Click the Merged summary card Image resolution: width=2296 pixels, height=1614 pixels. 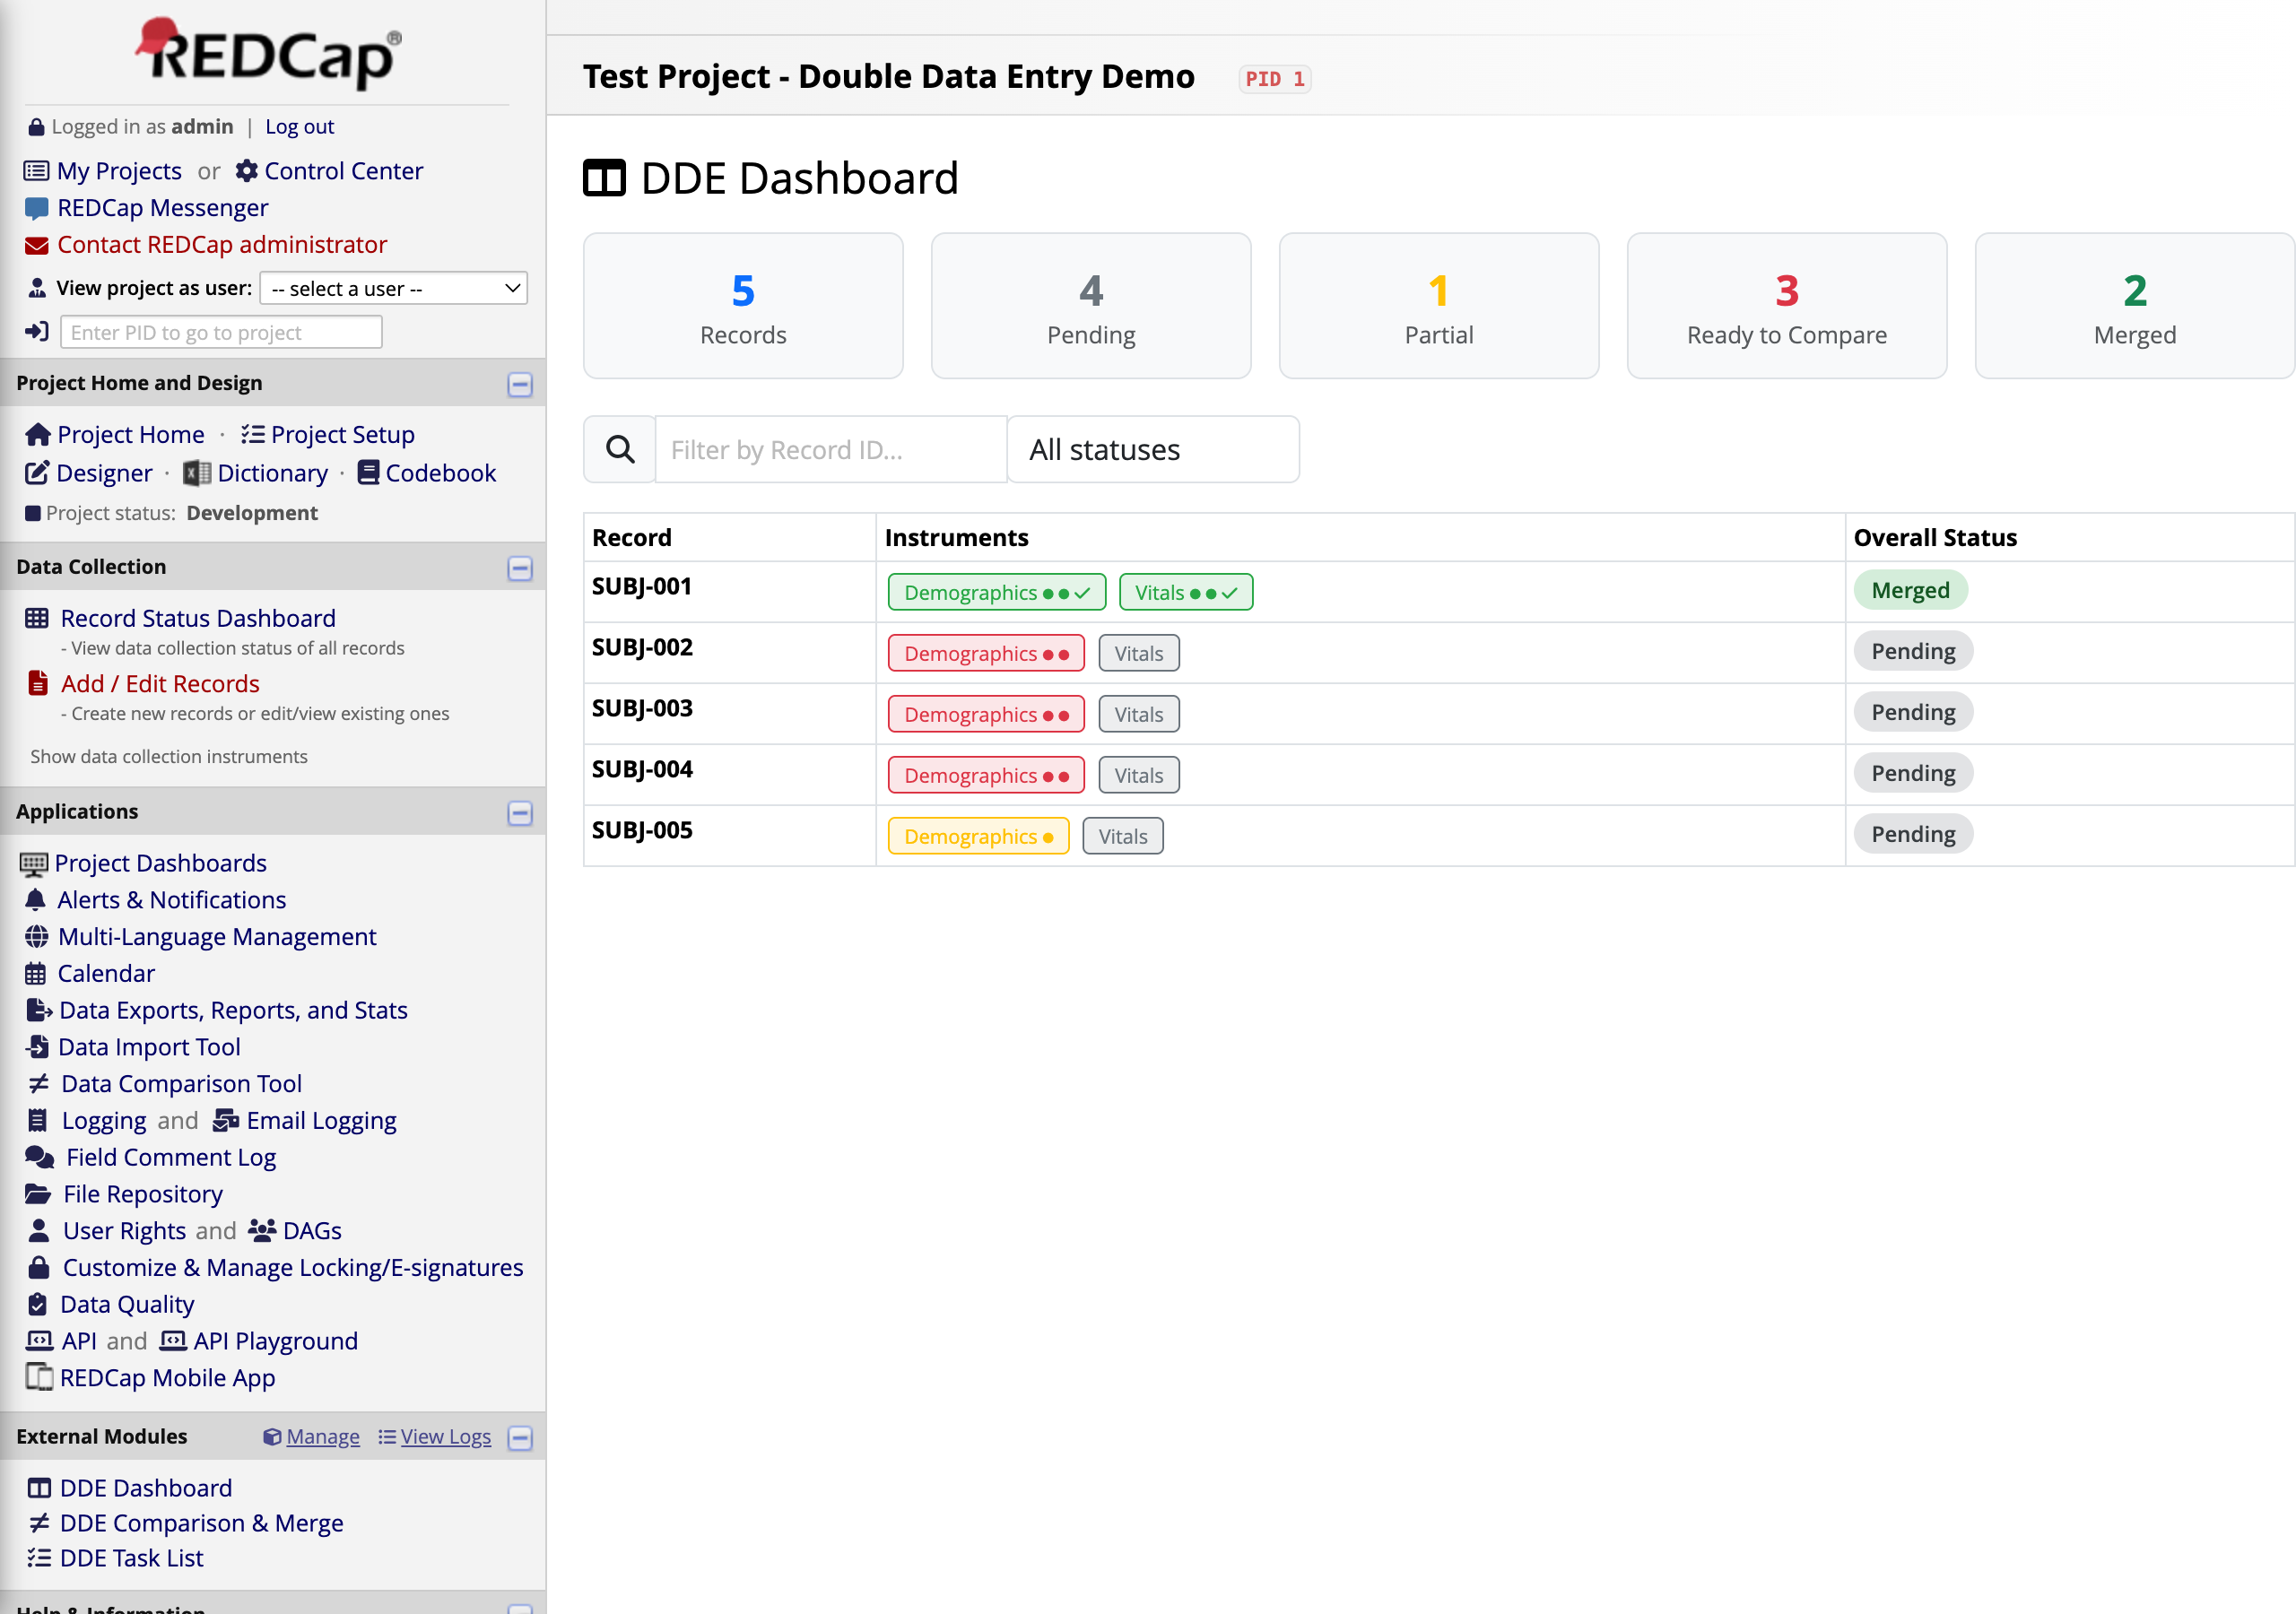pyautogui.click(x=2134, y=306)
